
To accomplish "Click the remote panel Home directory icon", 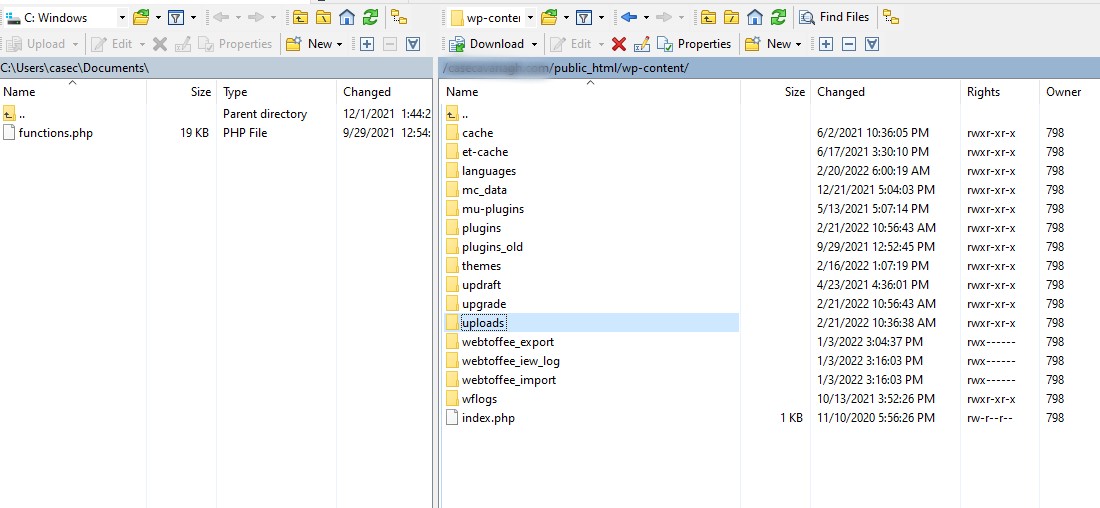I will coord(755,17).
